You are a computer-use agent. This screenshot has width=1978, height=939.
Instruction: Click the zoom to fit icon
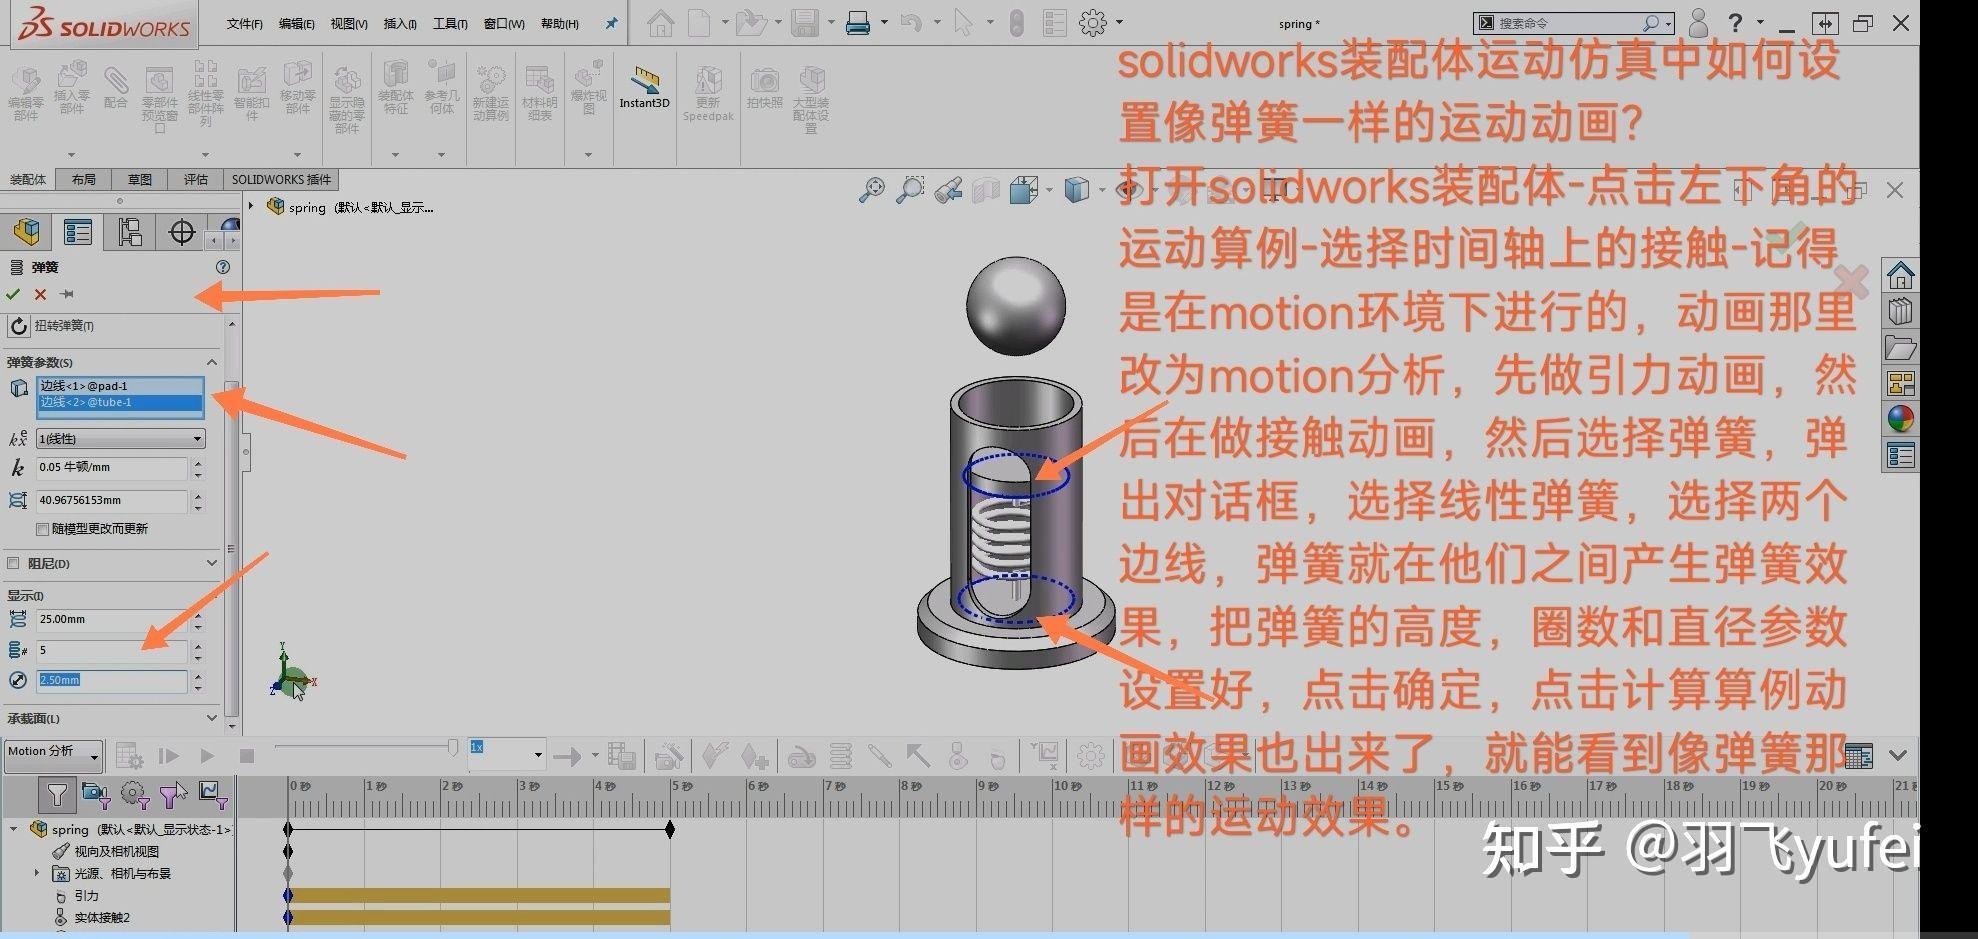[x=872, y=189]
